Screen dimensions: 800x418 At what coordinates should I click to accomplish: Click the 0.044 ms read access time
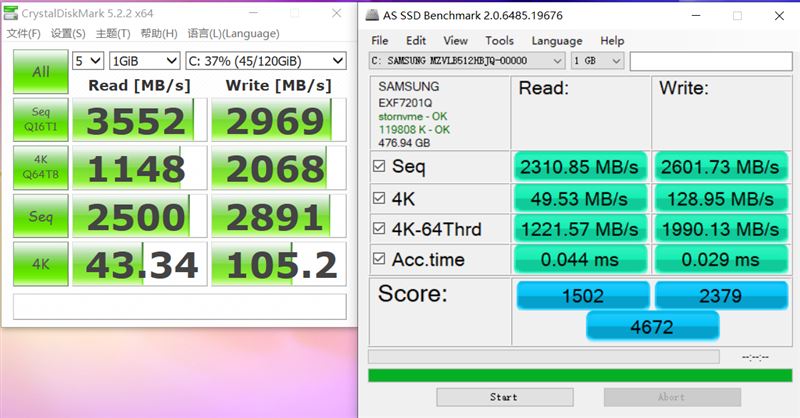pos(580,259)
